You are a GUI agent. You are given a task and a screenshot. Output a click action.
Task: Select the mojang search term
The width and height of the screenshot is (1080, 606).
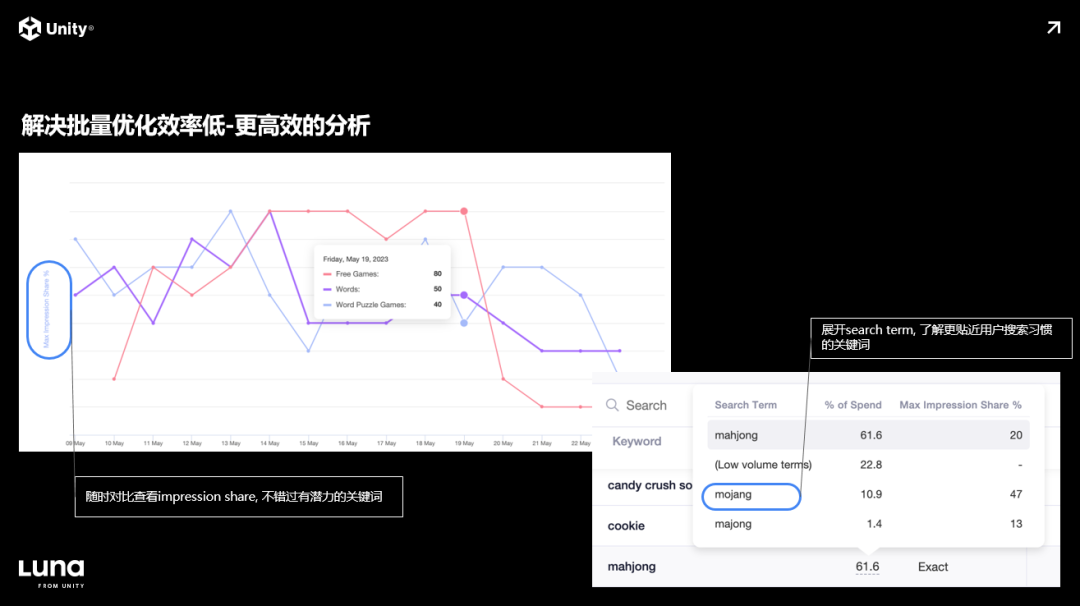click(733, 494)
